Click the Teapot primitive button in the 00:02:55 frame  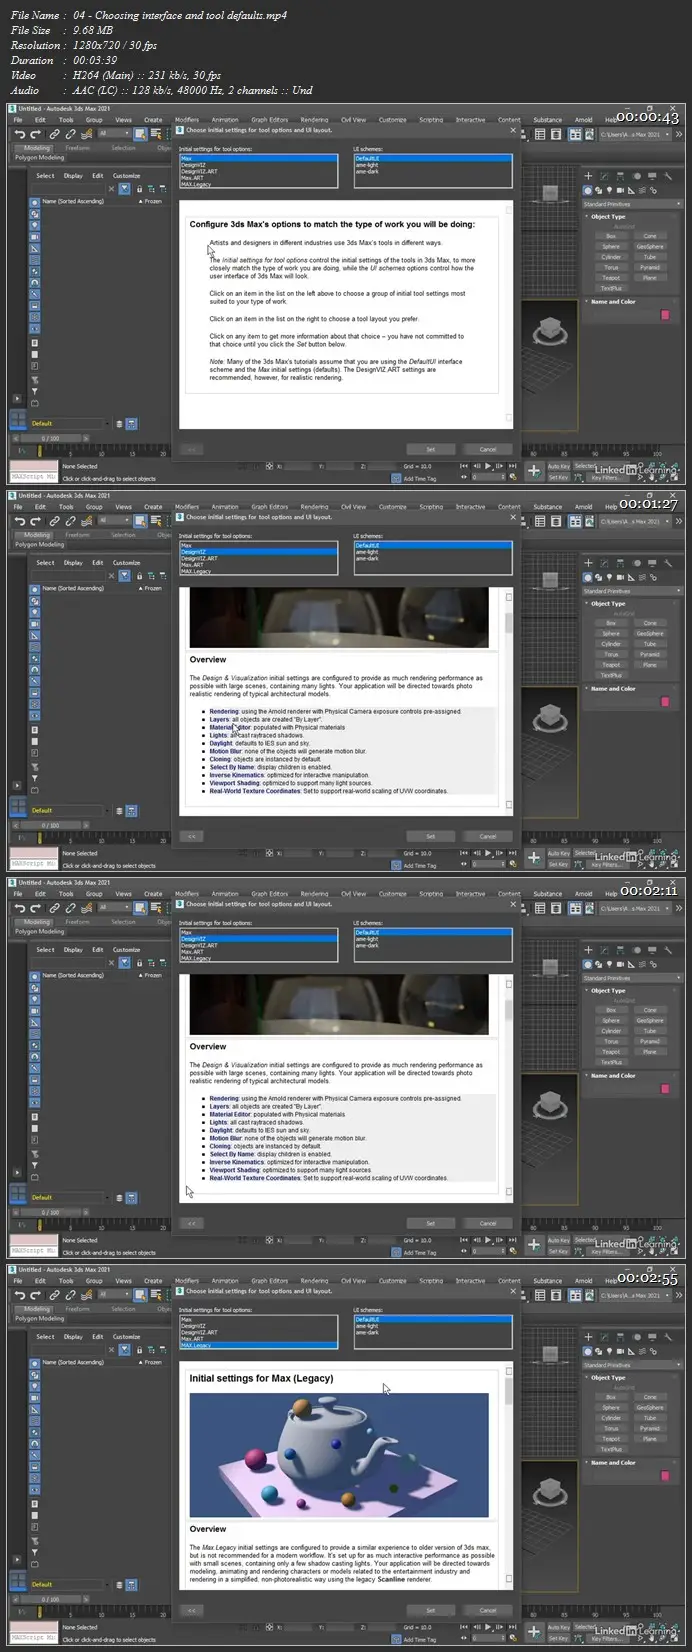611,1439
